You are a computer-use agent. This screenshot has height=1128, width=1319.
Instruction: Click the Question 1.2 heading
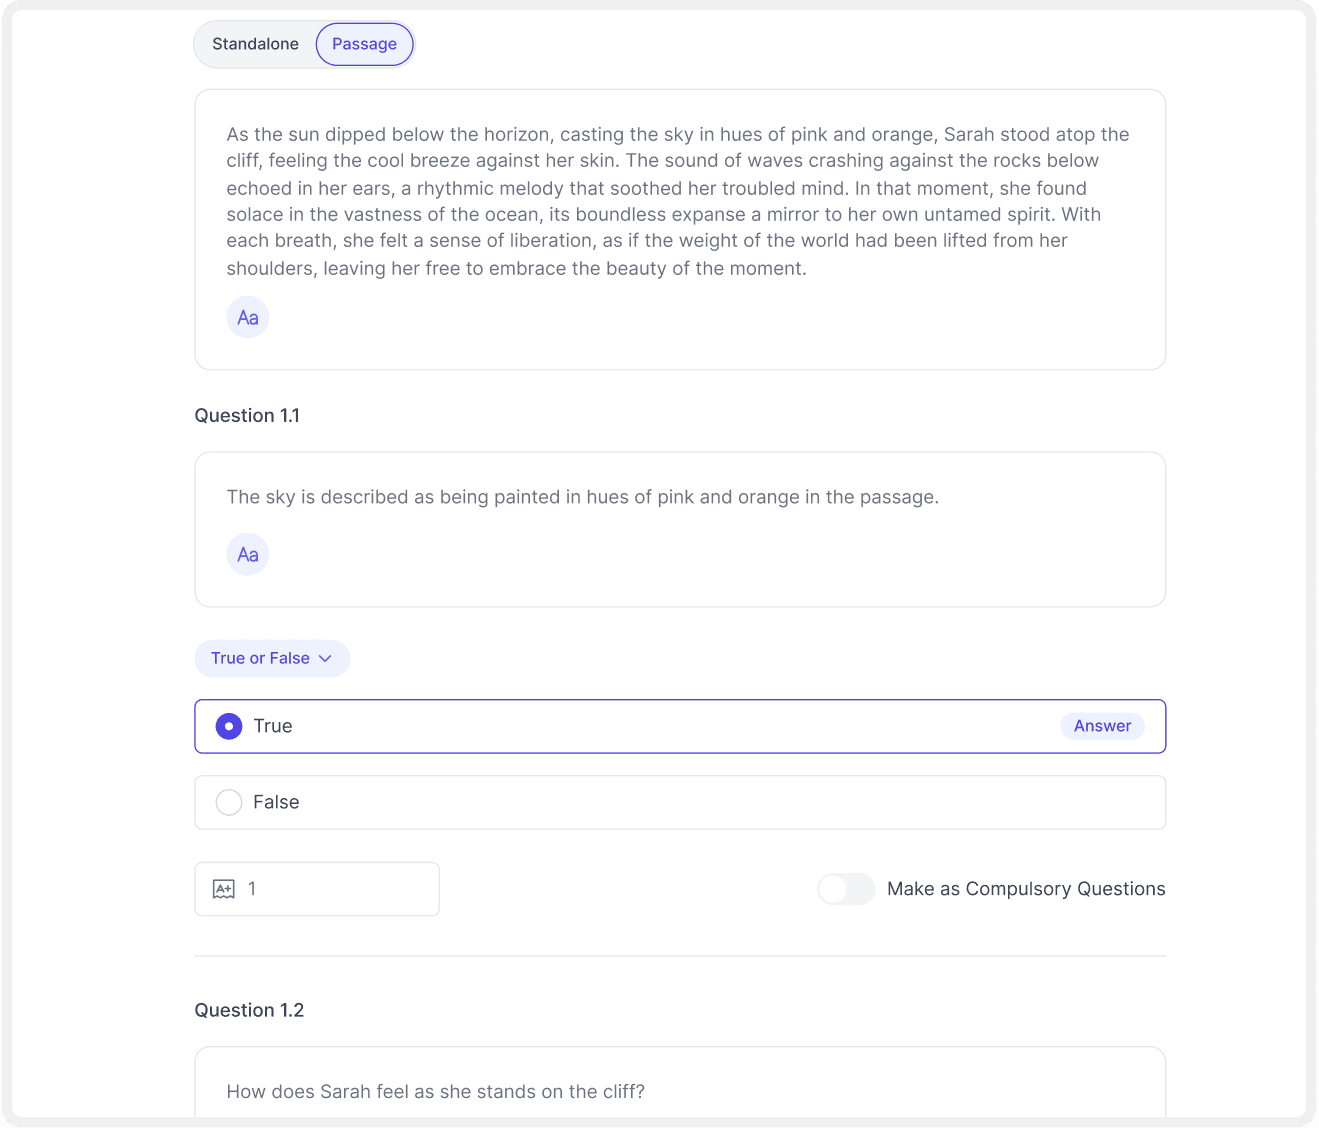pyautogui.click(x=249, y=1010)
